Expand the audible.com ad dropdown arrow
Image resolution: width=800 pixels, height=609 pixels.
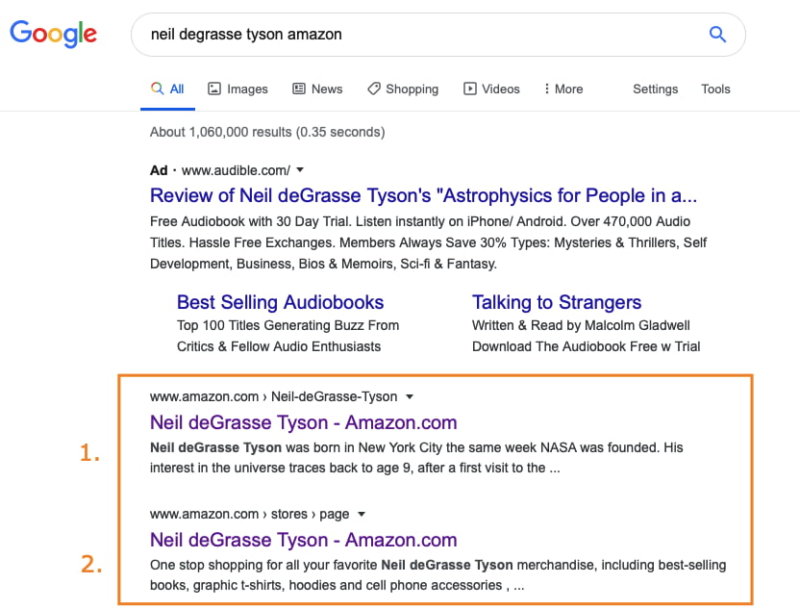tap(300, 169)
